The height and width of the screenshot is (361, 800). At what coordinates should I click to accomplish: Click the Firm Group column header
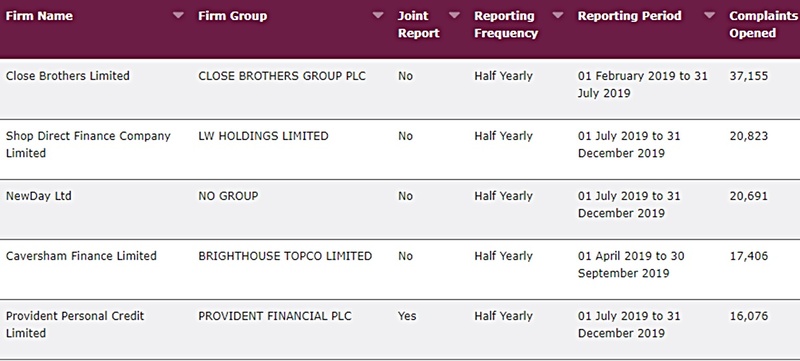coord(233,16)
